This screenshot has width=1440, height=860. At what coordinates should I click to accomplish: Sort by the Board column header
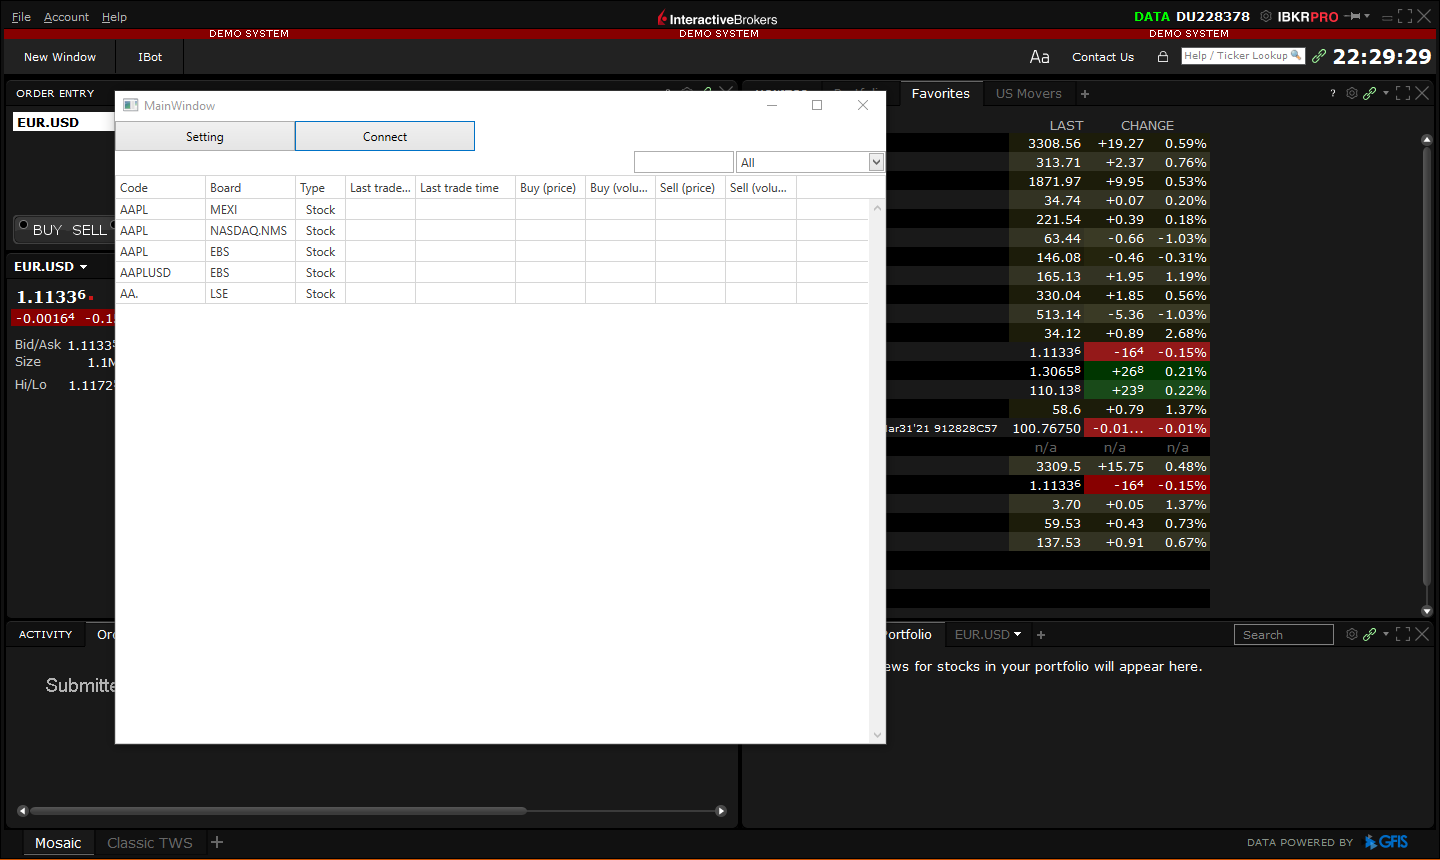click(250, 187)
